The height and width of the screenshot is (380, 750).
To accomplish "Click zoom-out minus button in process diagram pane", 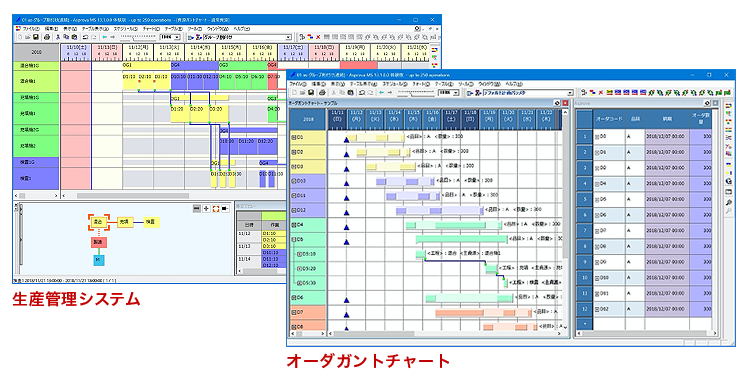I will pyautogui.click(x=197, y=209).
